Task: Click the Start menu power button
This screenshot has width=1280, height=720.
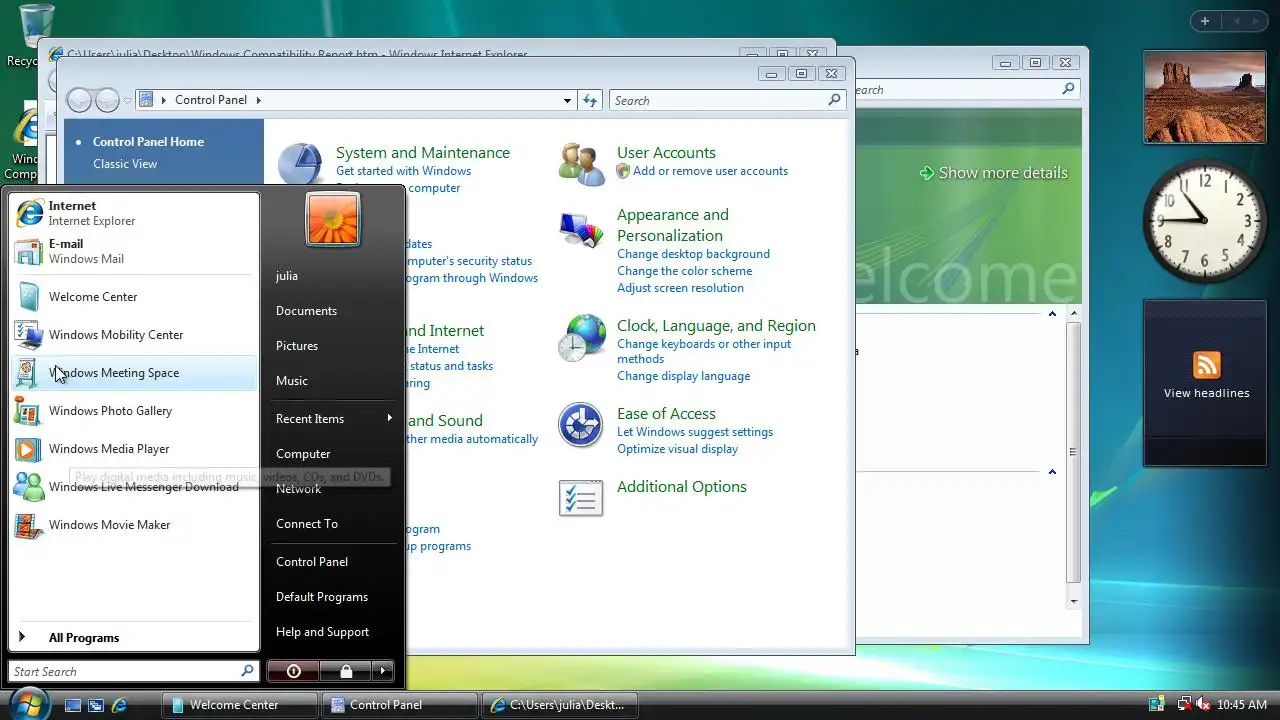Action: click(294, 671)
